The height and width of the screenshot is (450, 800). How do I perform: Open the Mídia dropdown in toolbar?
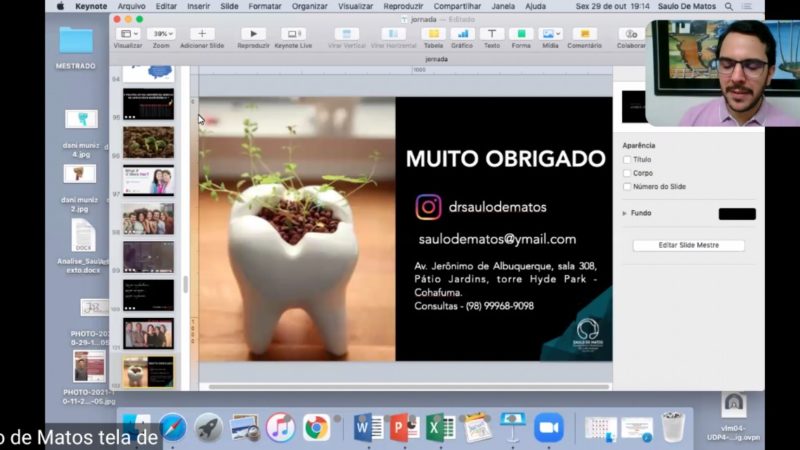551,34
